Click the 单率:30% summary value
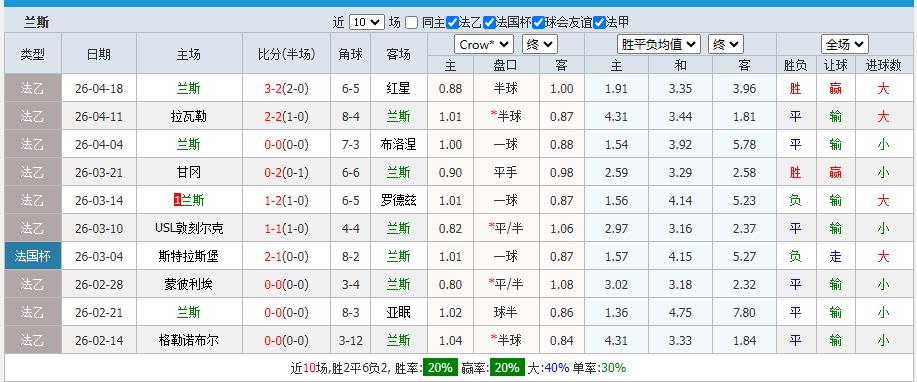This screenshot has width=917, height=382. click(599, 368)
